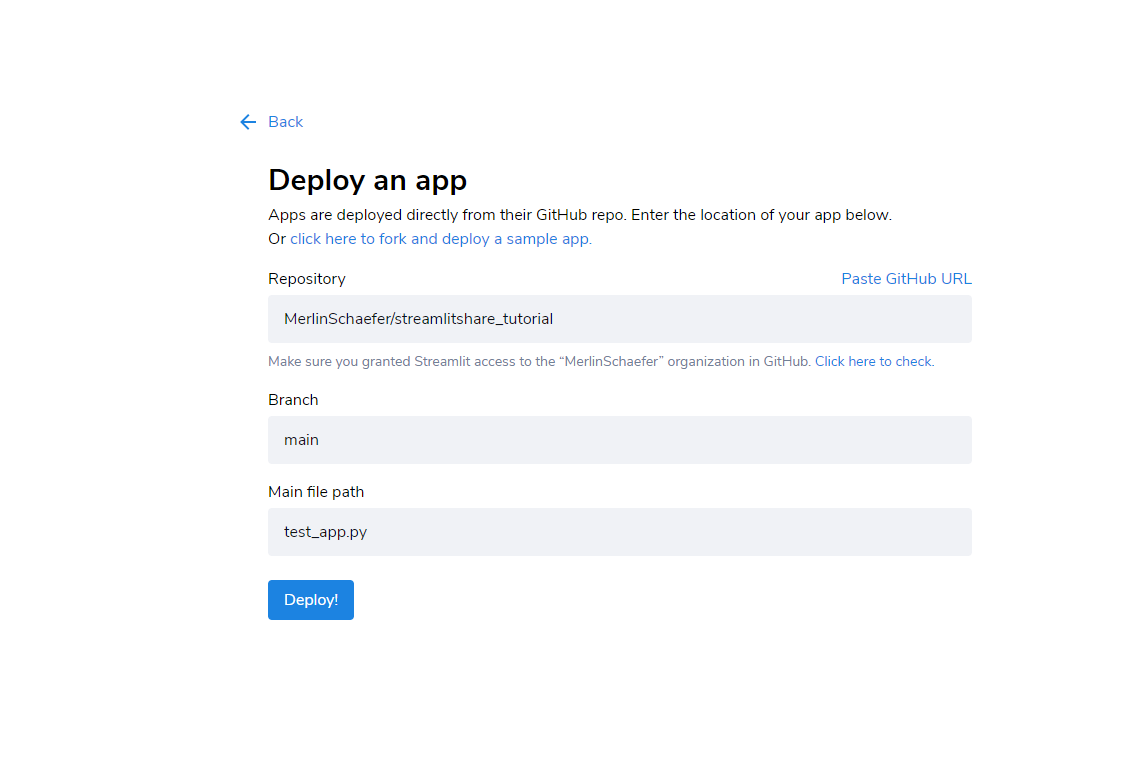Viewport: 1126px width, 769px height.
Task: Click the MerlinSchaefer/streamlitshare_tutorial repository text
Action: tap(418, 319)
